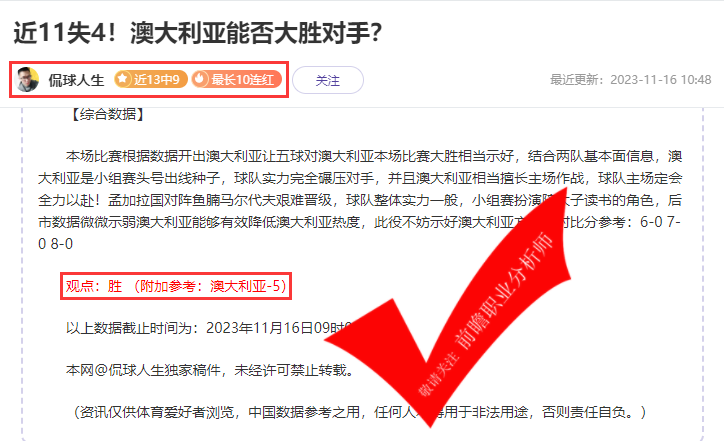Open the 侃球人生 author name link
Screen dimensions: 724x441
pyautogui.click(x=76, y=80)
